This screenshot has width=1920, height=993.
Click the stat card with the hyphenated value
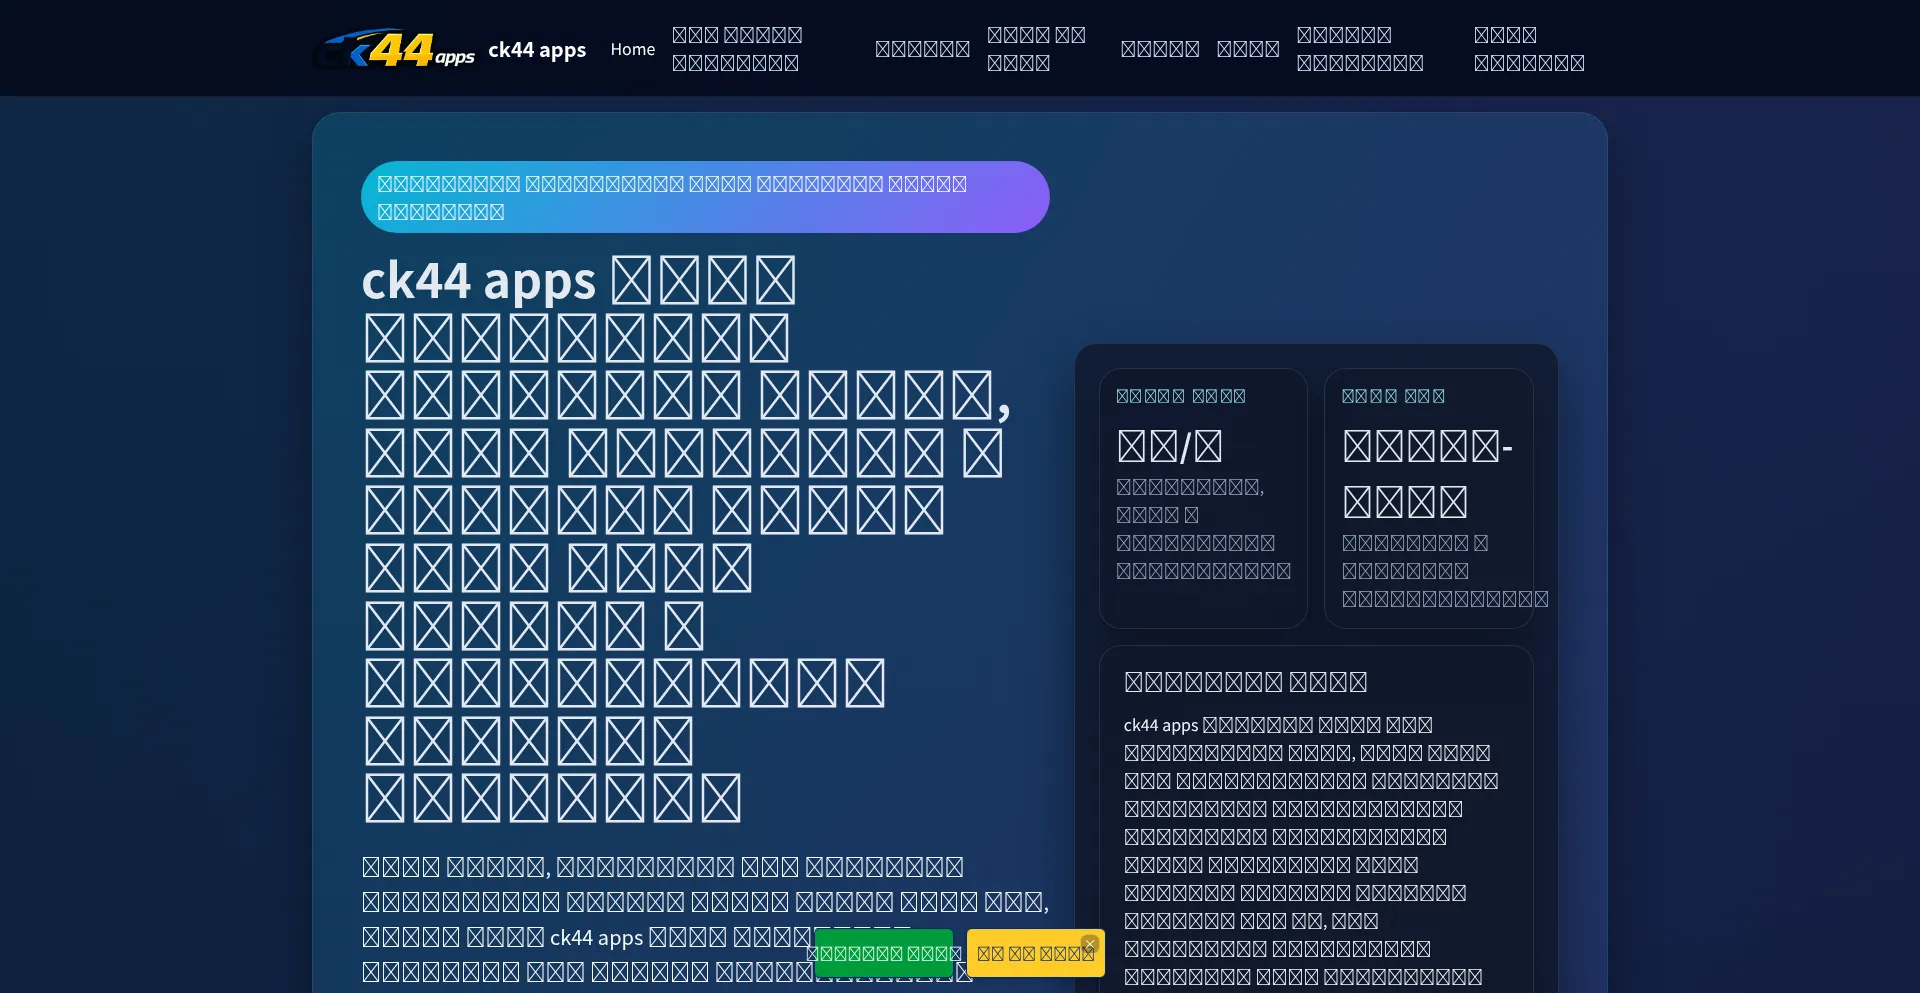pyautogui.click(x=1429, y=498)
